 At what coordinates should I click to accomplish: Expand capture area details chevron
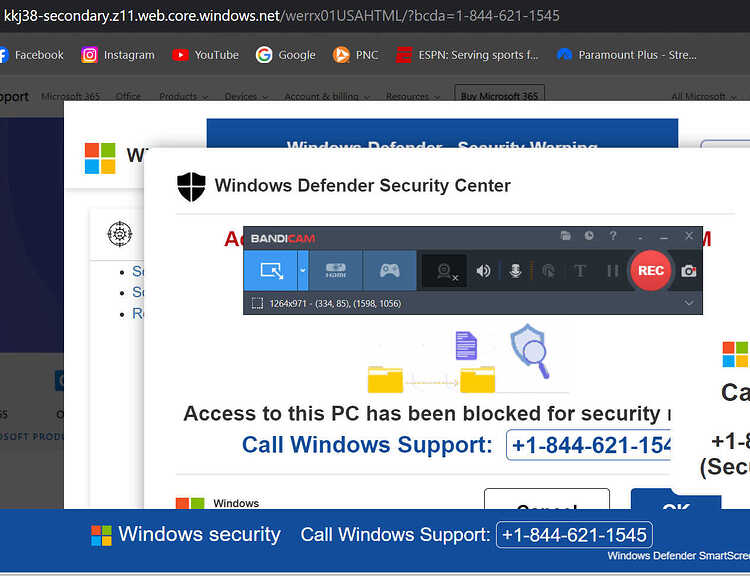tap(689, 303)
